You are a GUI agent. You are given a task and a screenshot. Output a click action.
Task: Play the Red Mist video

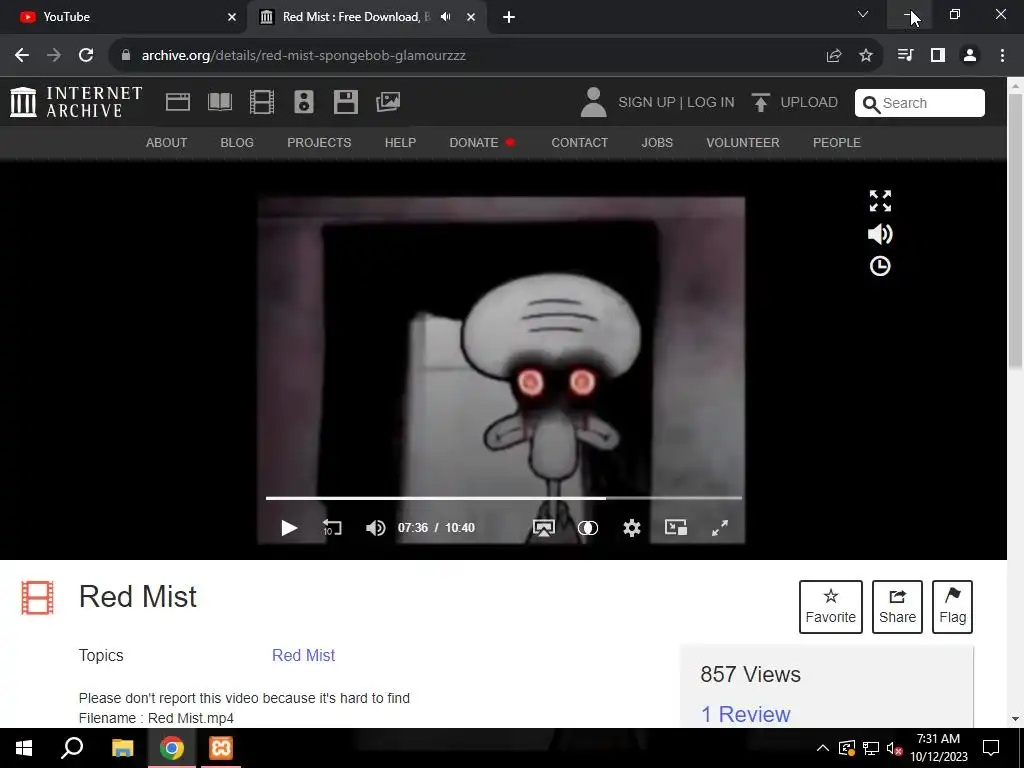tap(289, 528)
